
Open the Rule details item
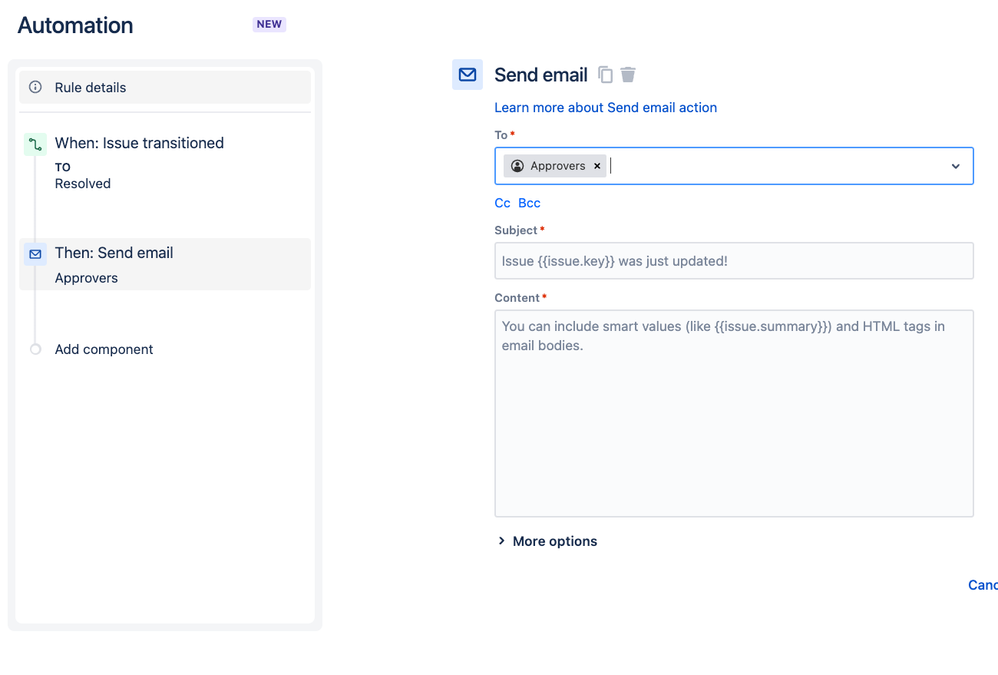[x=165, y=87]
